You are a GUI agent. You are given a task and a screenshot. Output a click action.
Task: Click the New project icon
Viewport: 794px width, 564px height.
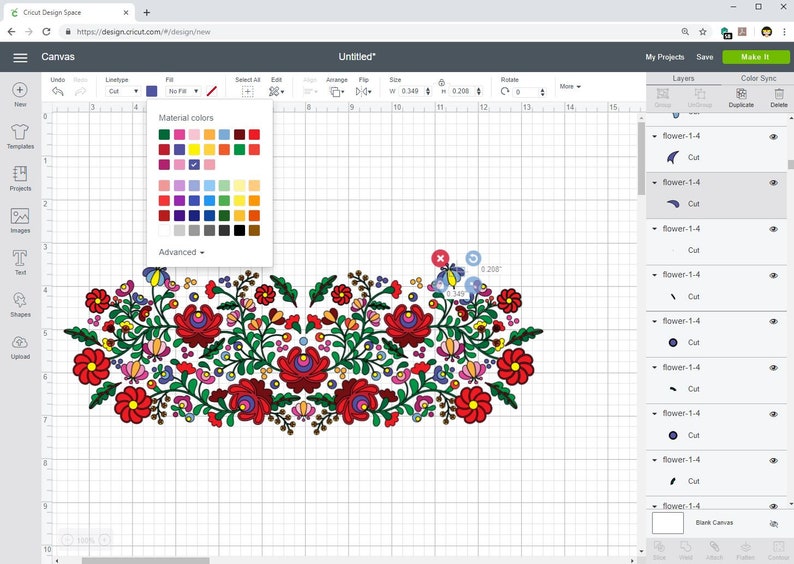coord(20,90)
